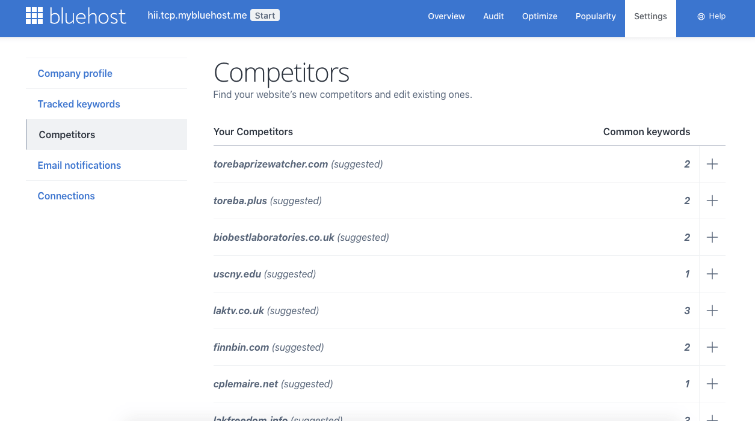The height and width of the screenshot is (421, 755).
Task: Add finnbin.com competitor with plus icon
Action: point(712,347)
